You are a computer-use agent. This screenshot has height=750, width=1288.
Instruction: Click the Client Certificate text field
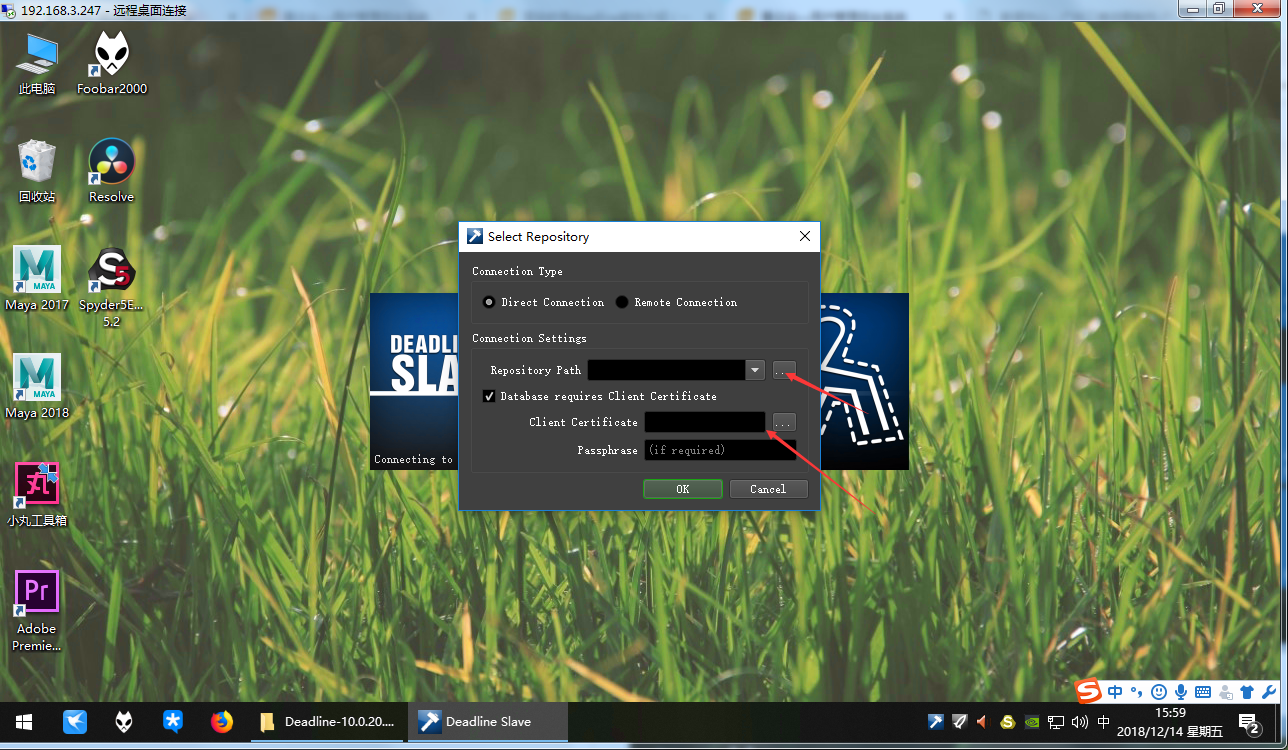[x=705, y=422]
